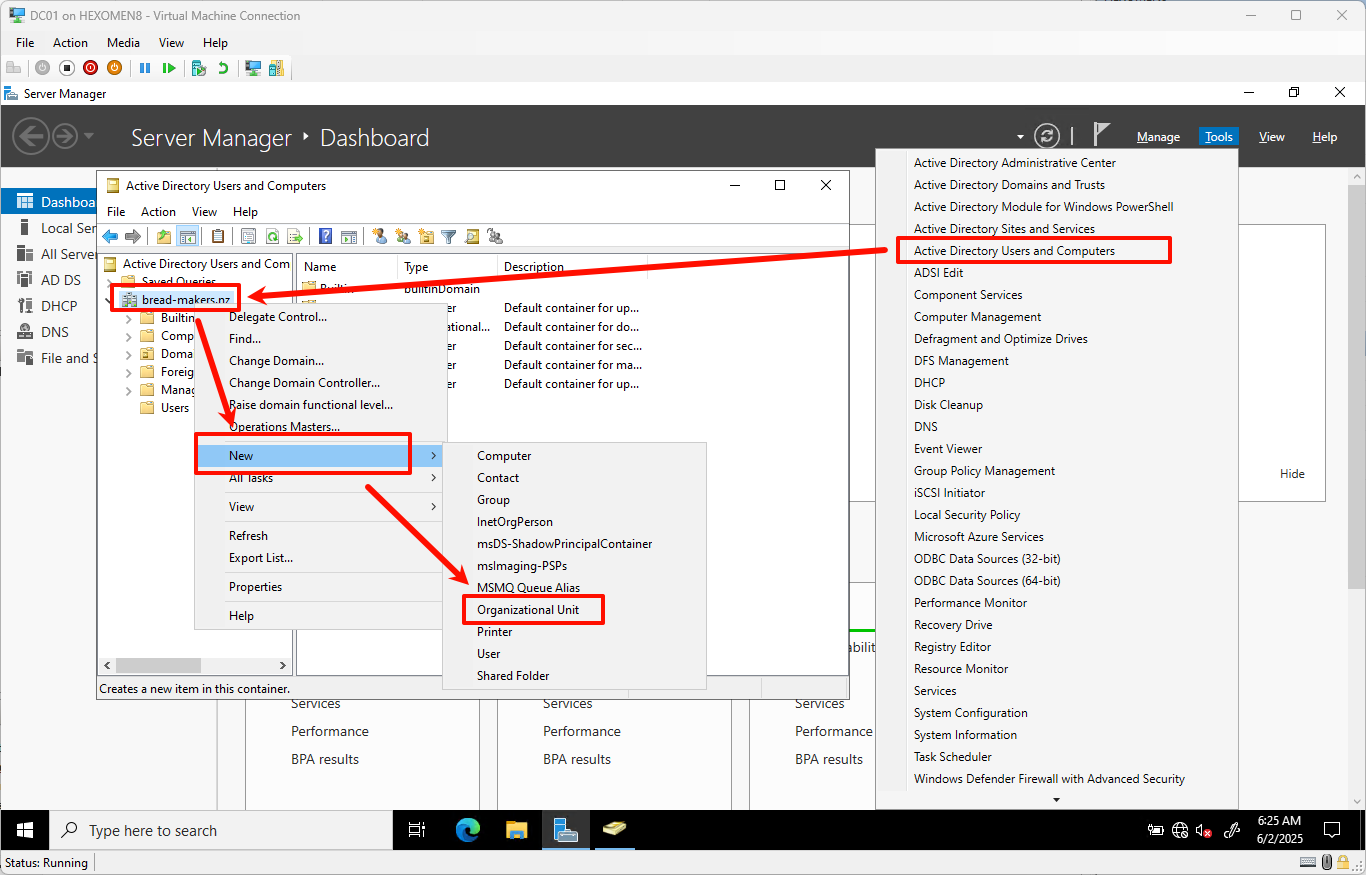Screen dimensions: 1366x875
Task: Open File Explorer from the taskbar
Action: pyautogui.click(x=516, y=830)
